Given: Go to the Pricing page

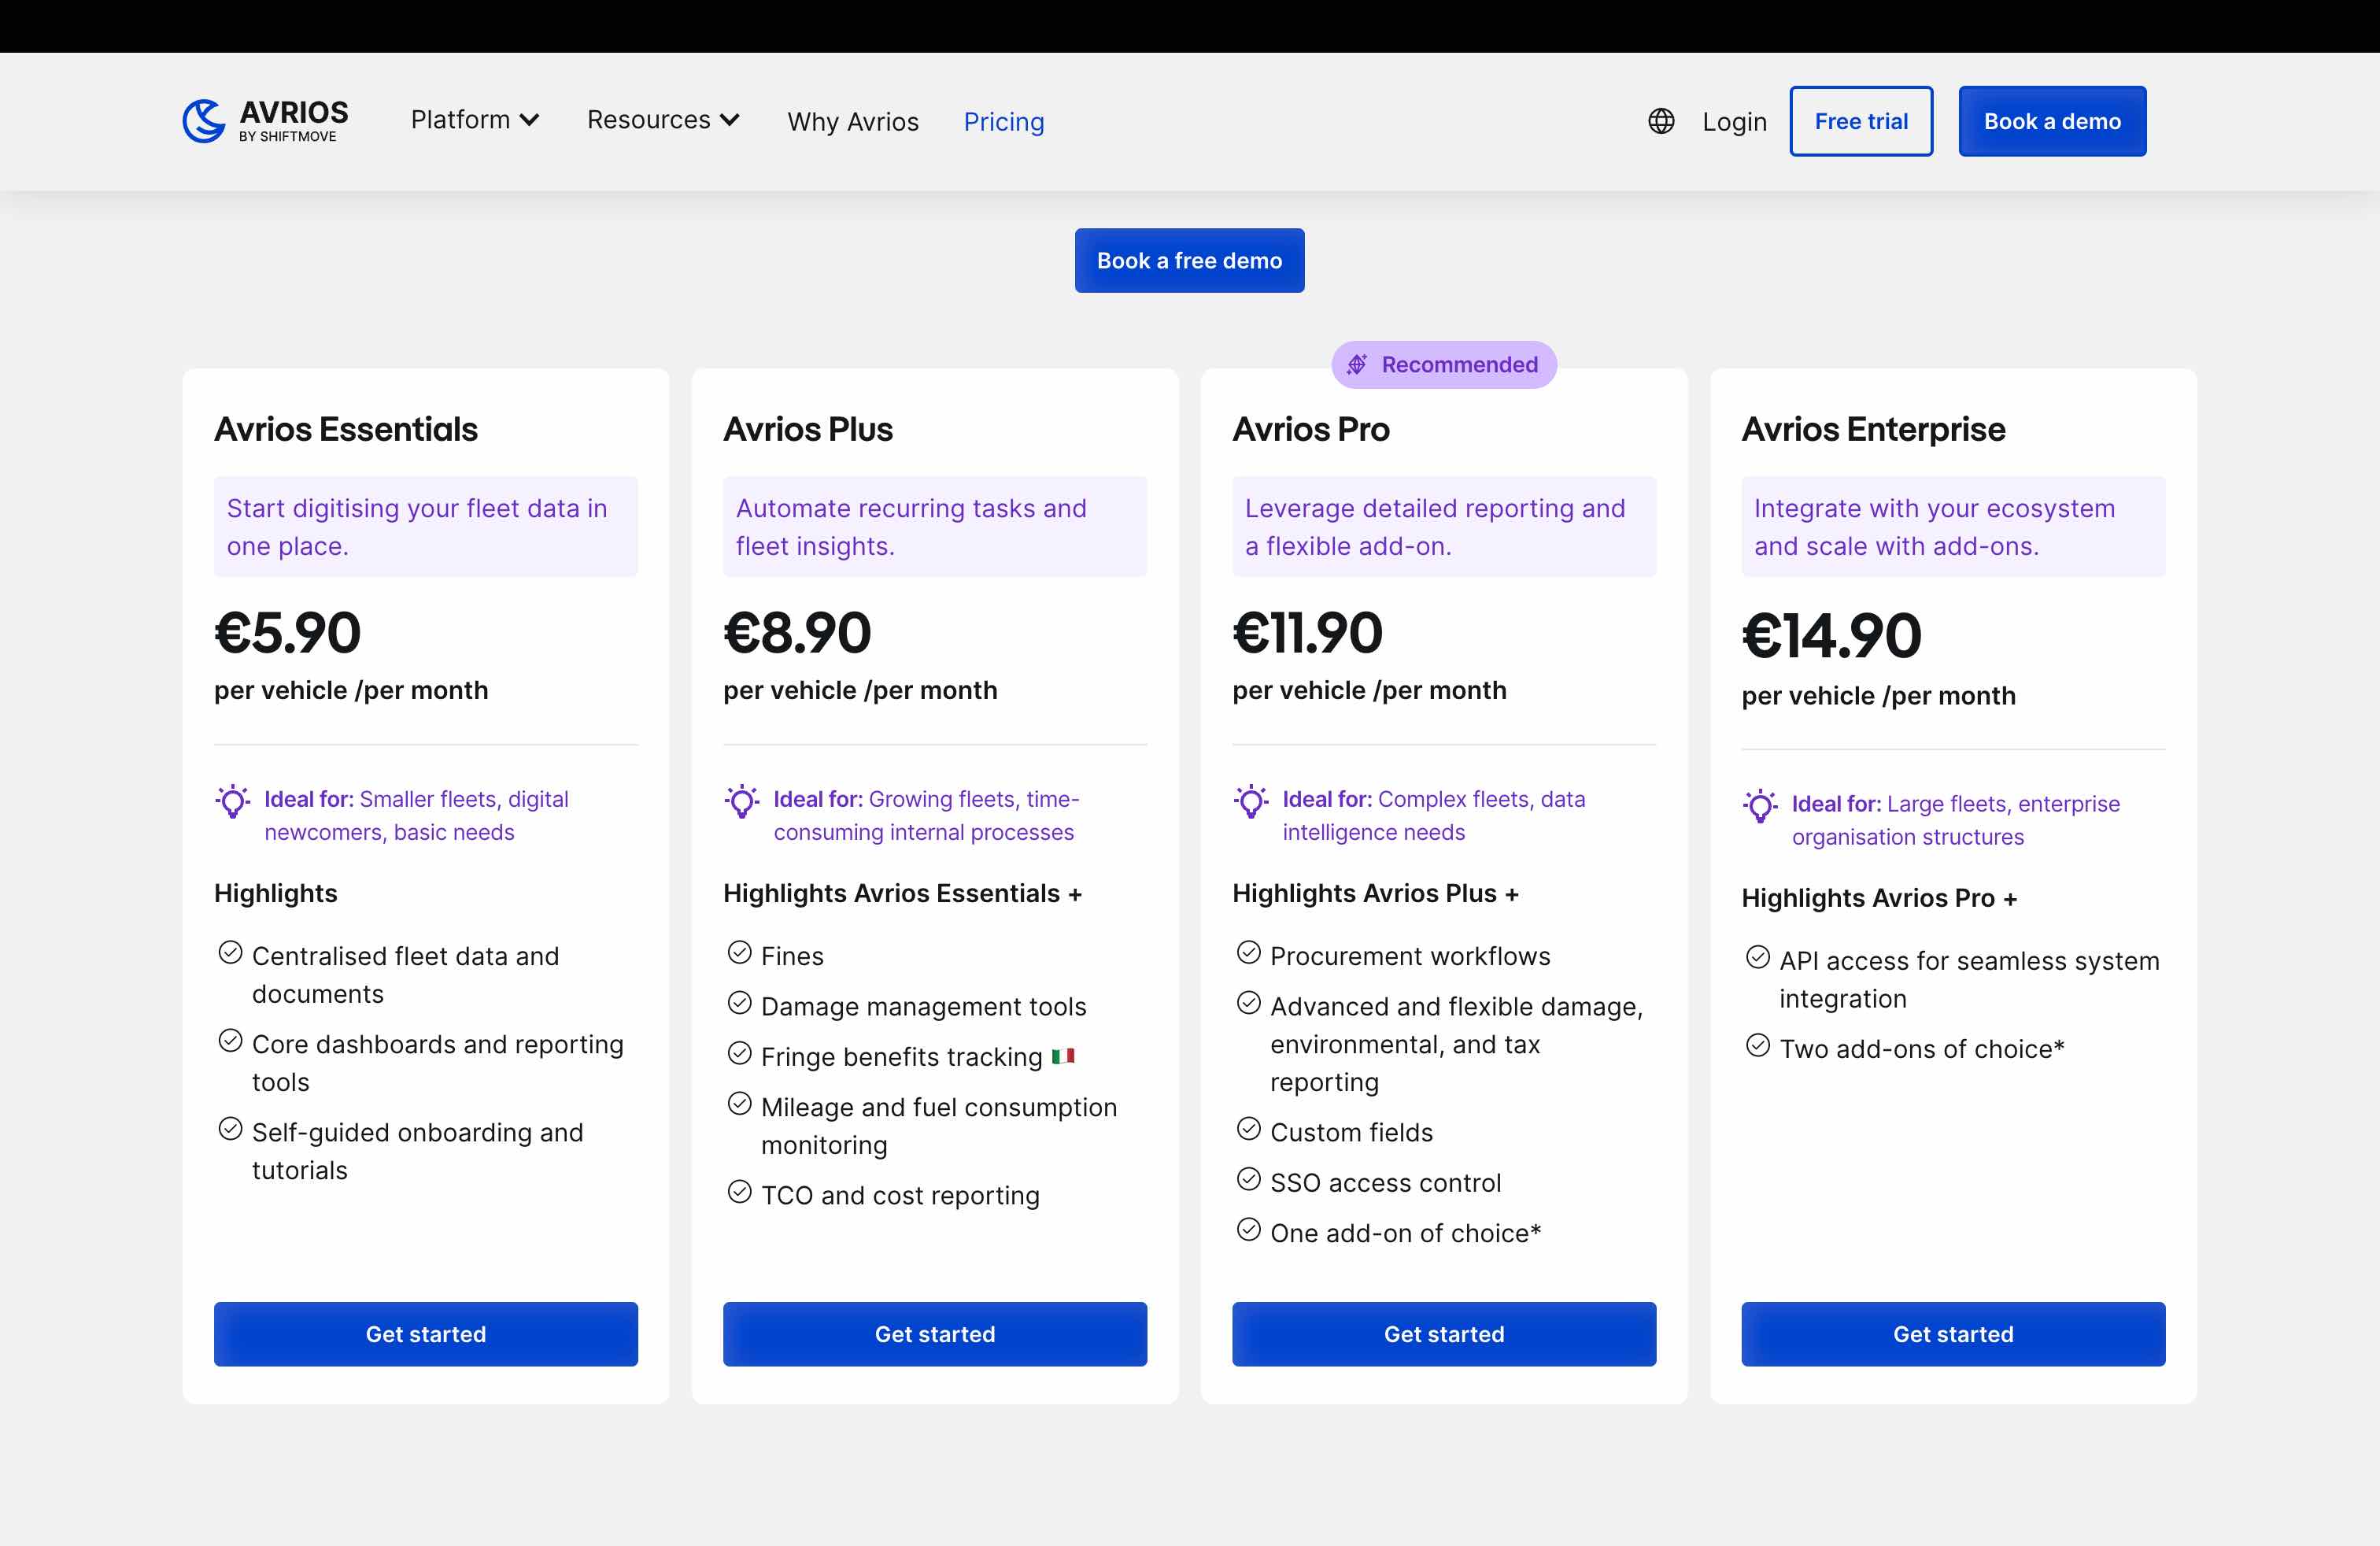Looking at the screenshot, I should (x=1004, y=122).
